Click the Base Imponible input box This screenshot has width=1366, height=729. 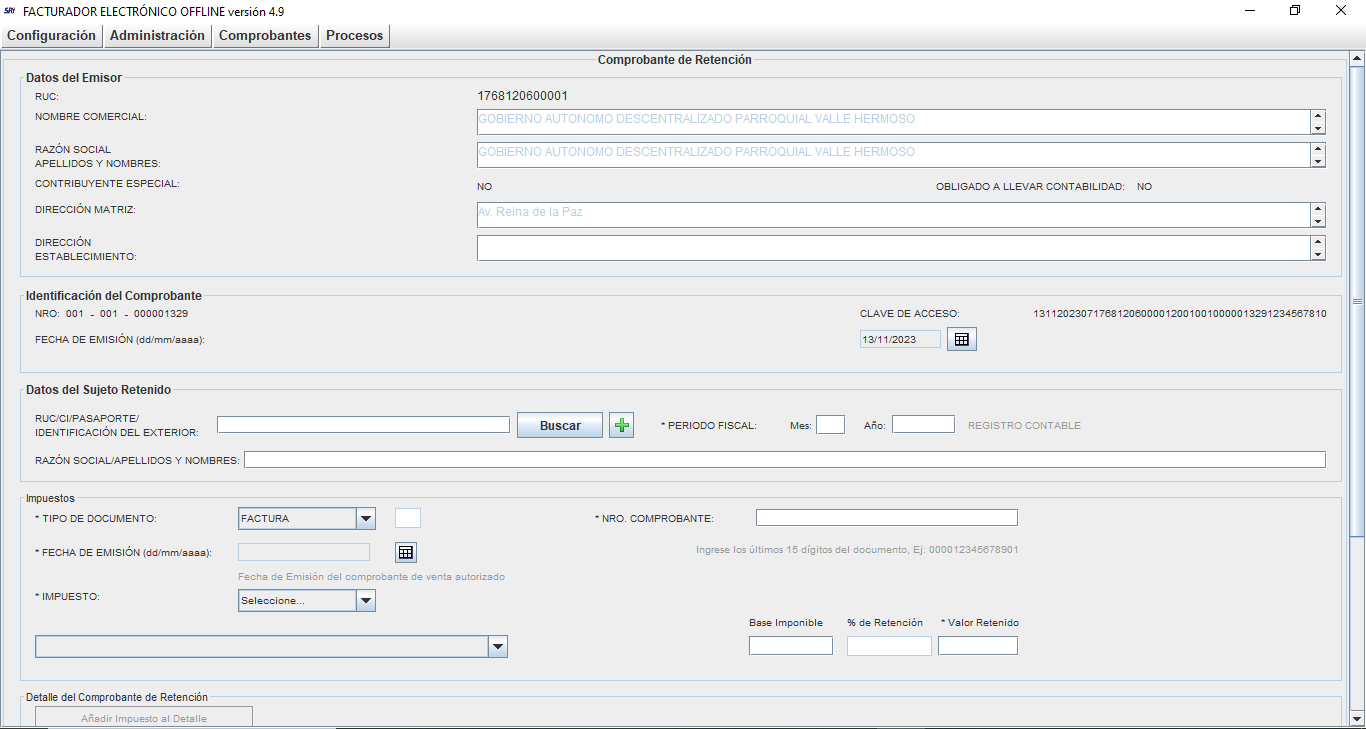pyautogui.click(x=790, y=646)
